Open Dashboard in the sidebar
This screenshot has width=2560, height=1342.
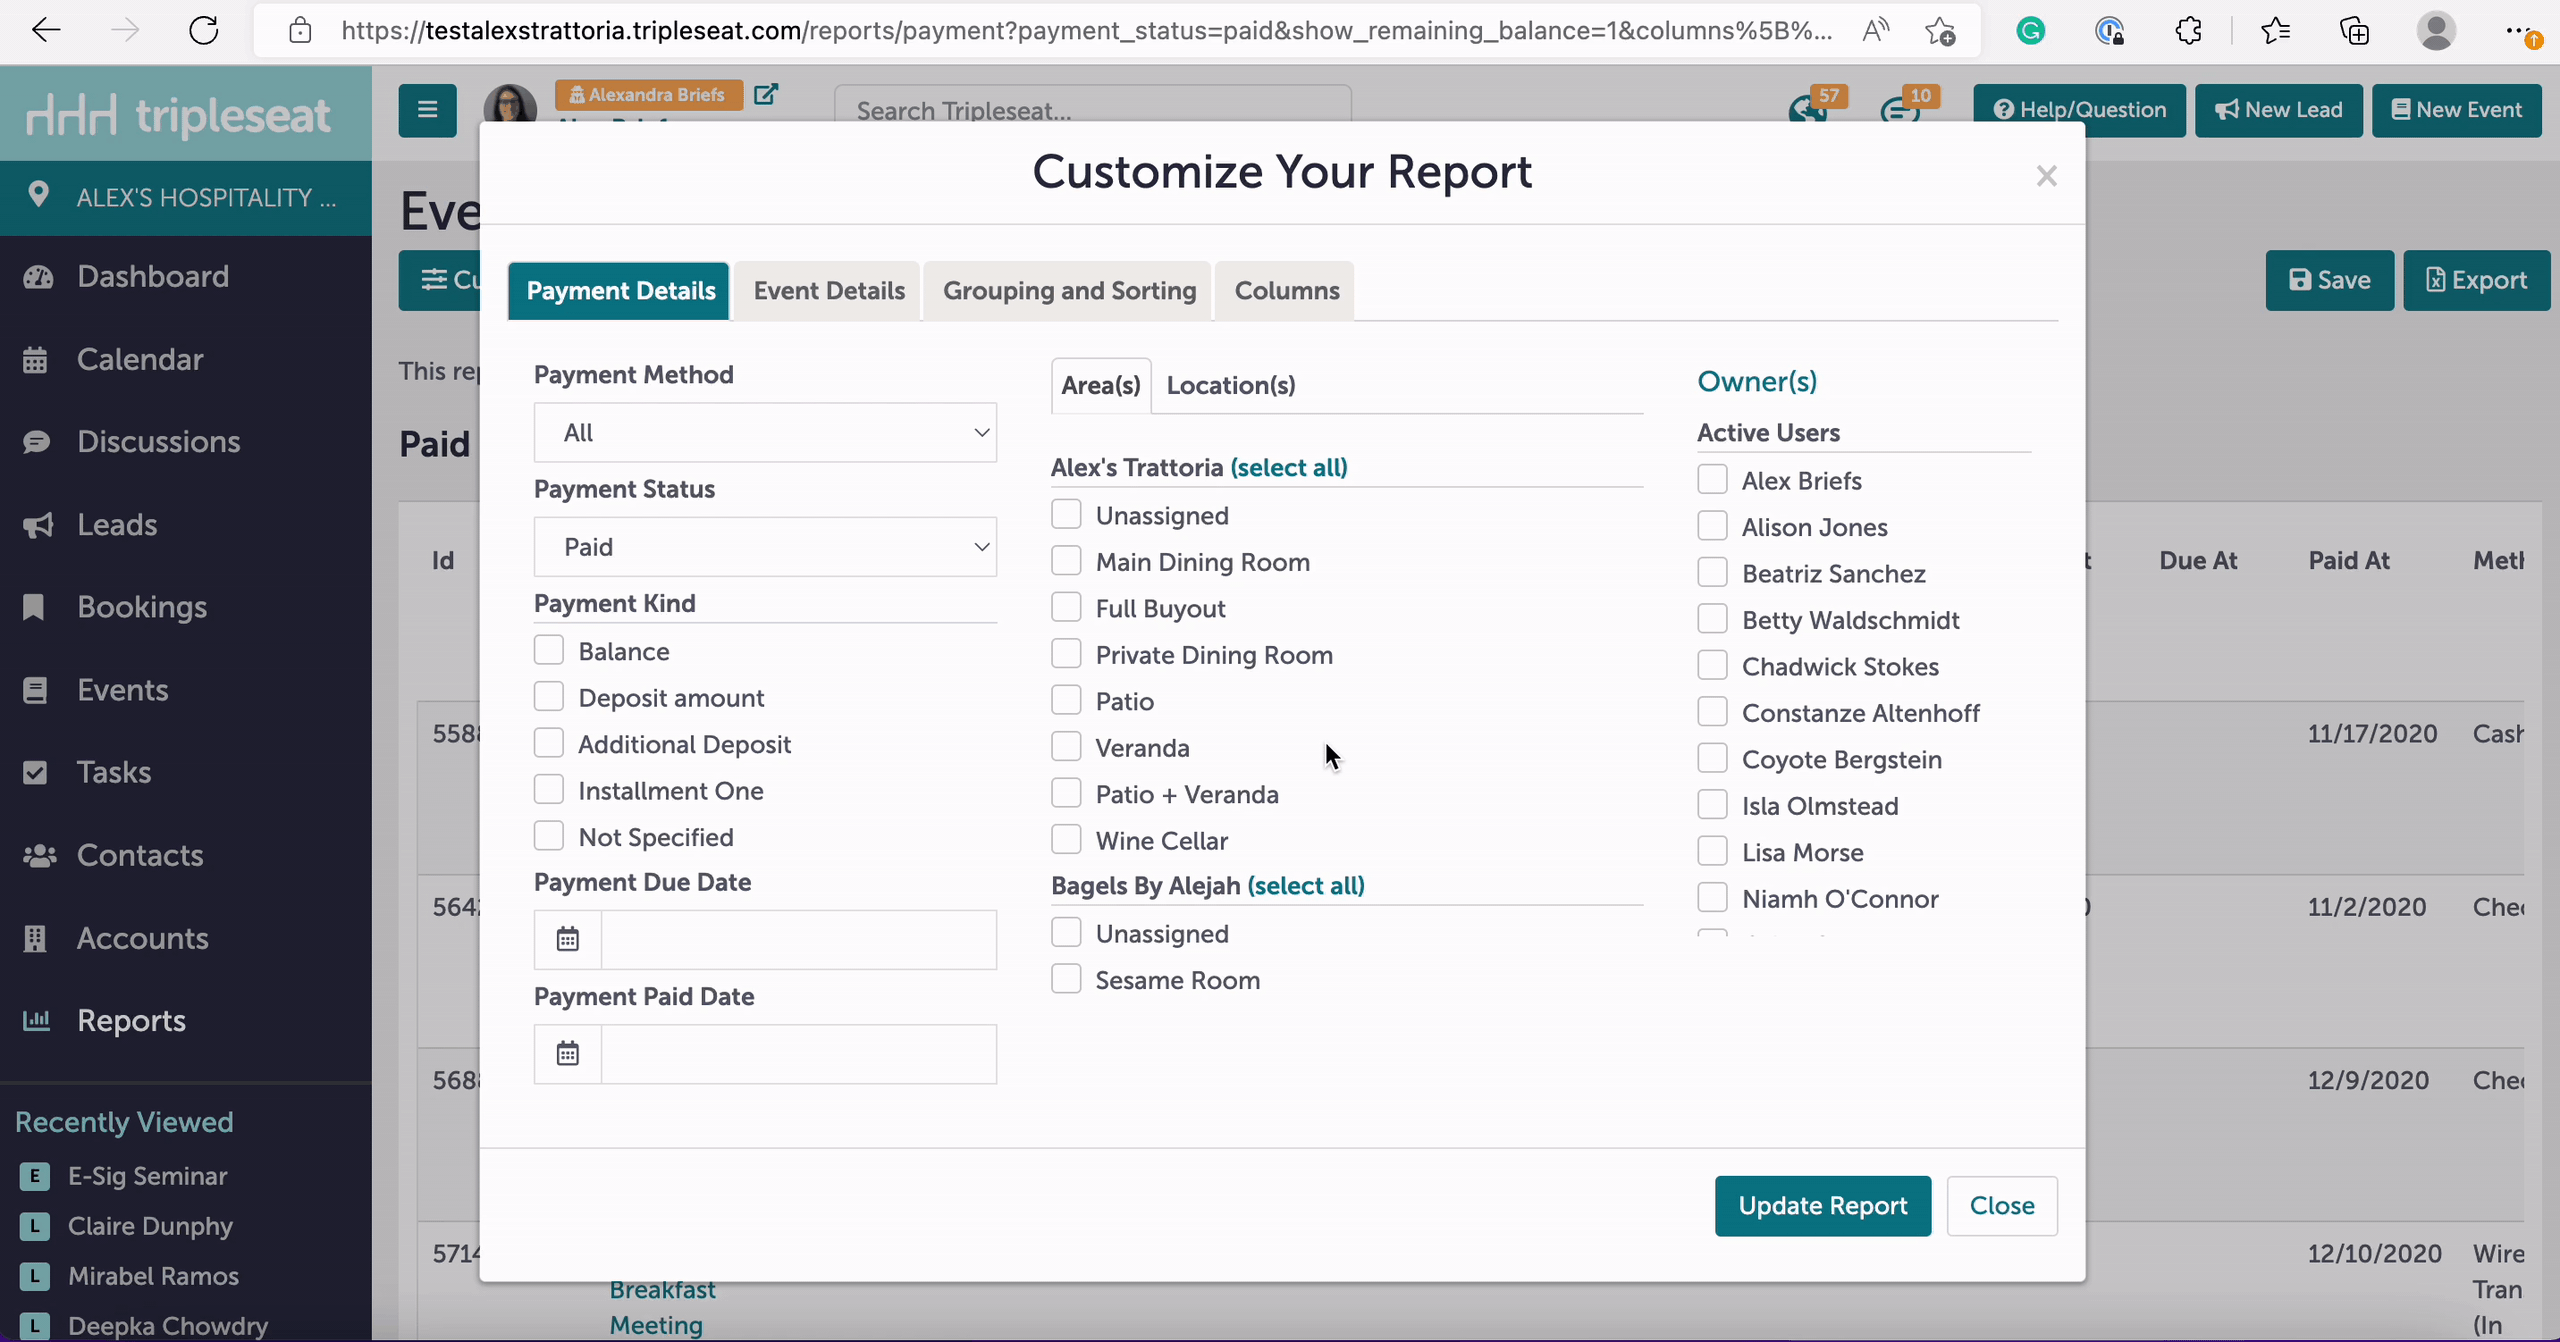(153, 276)
